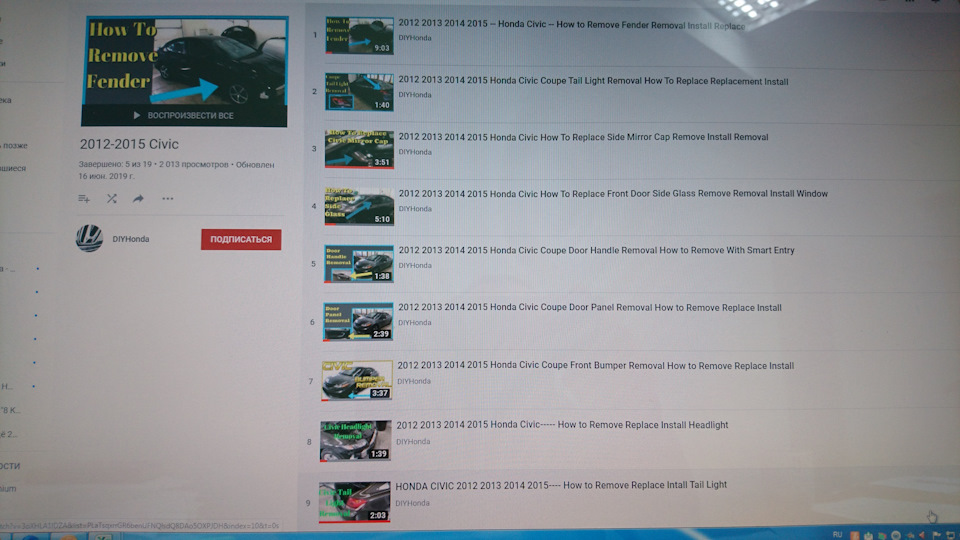This screenshot has height=540, width=960.
Task: Open Door Handle Removal thumbnail 1:38
Action: tap(359, 264)
